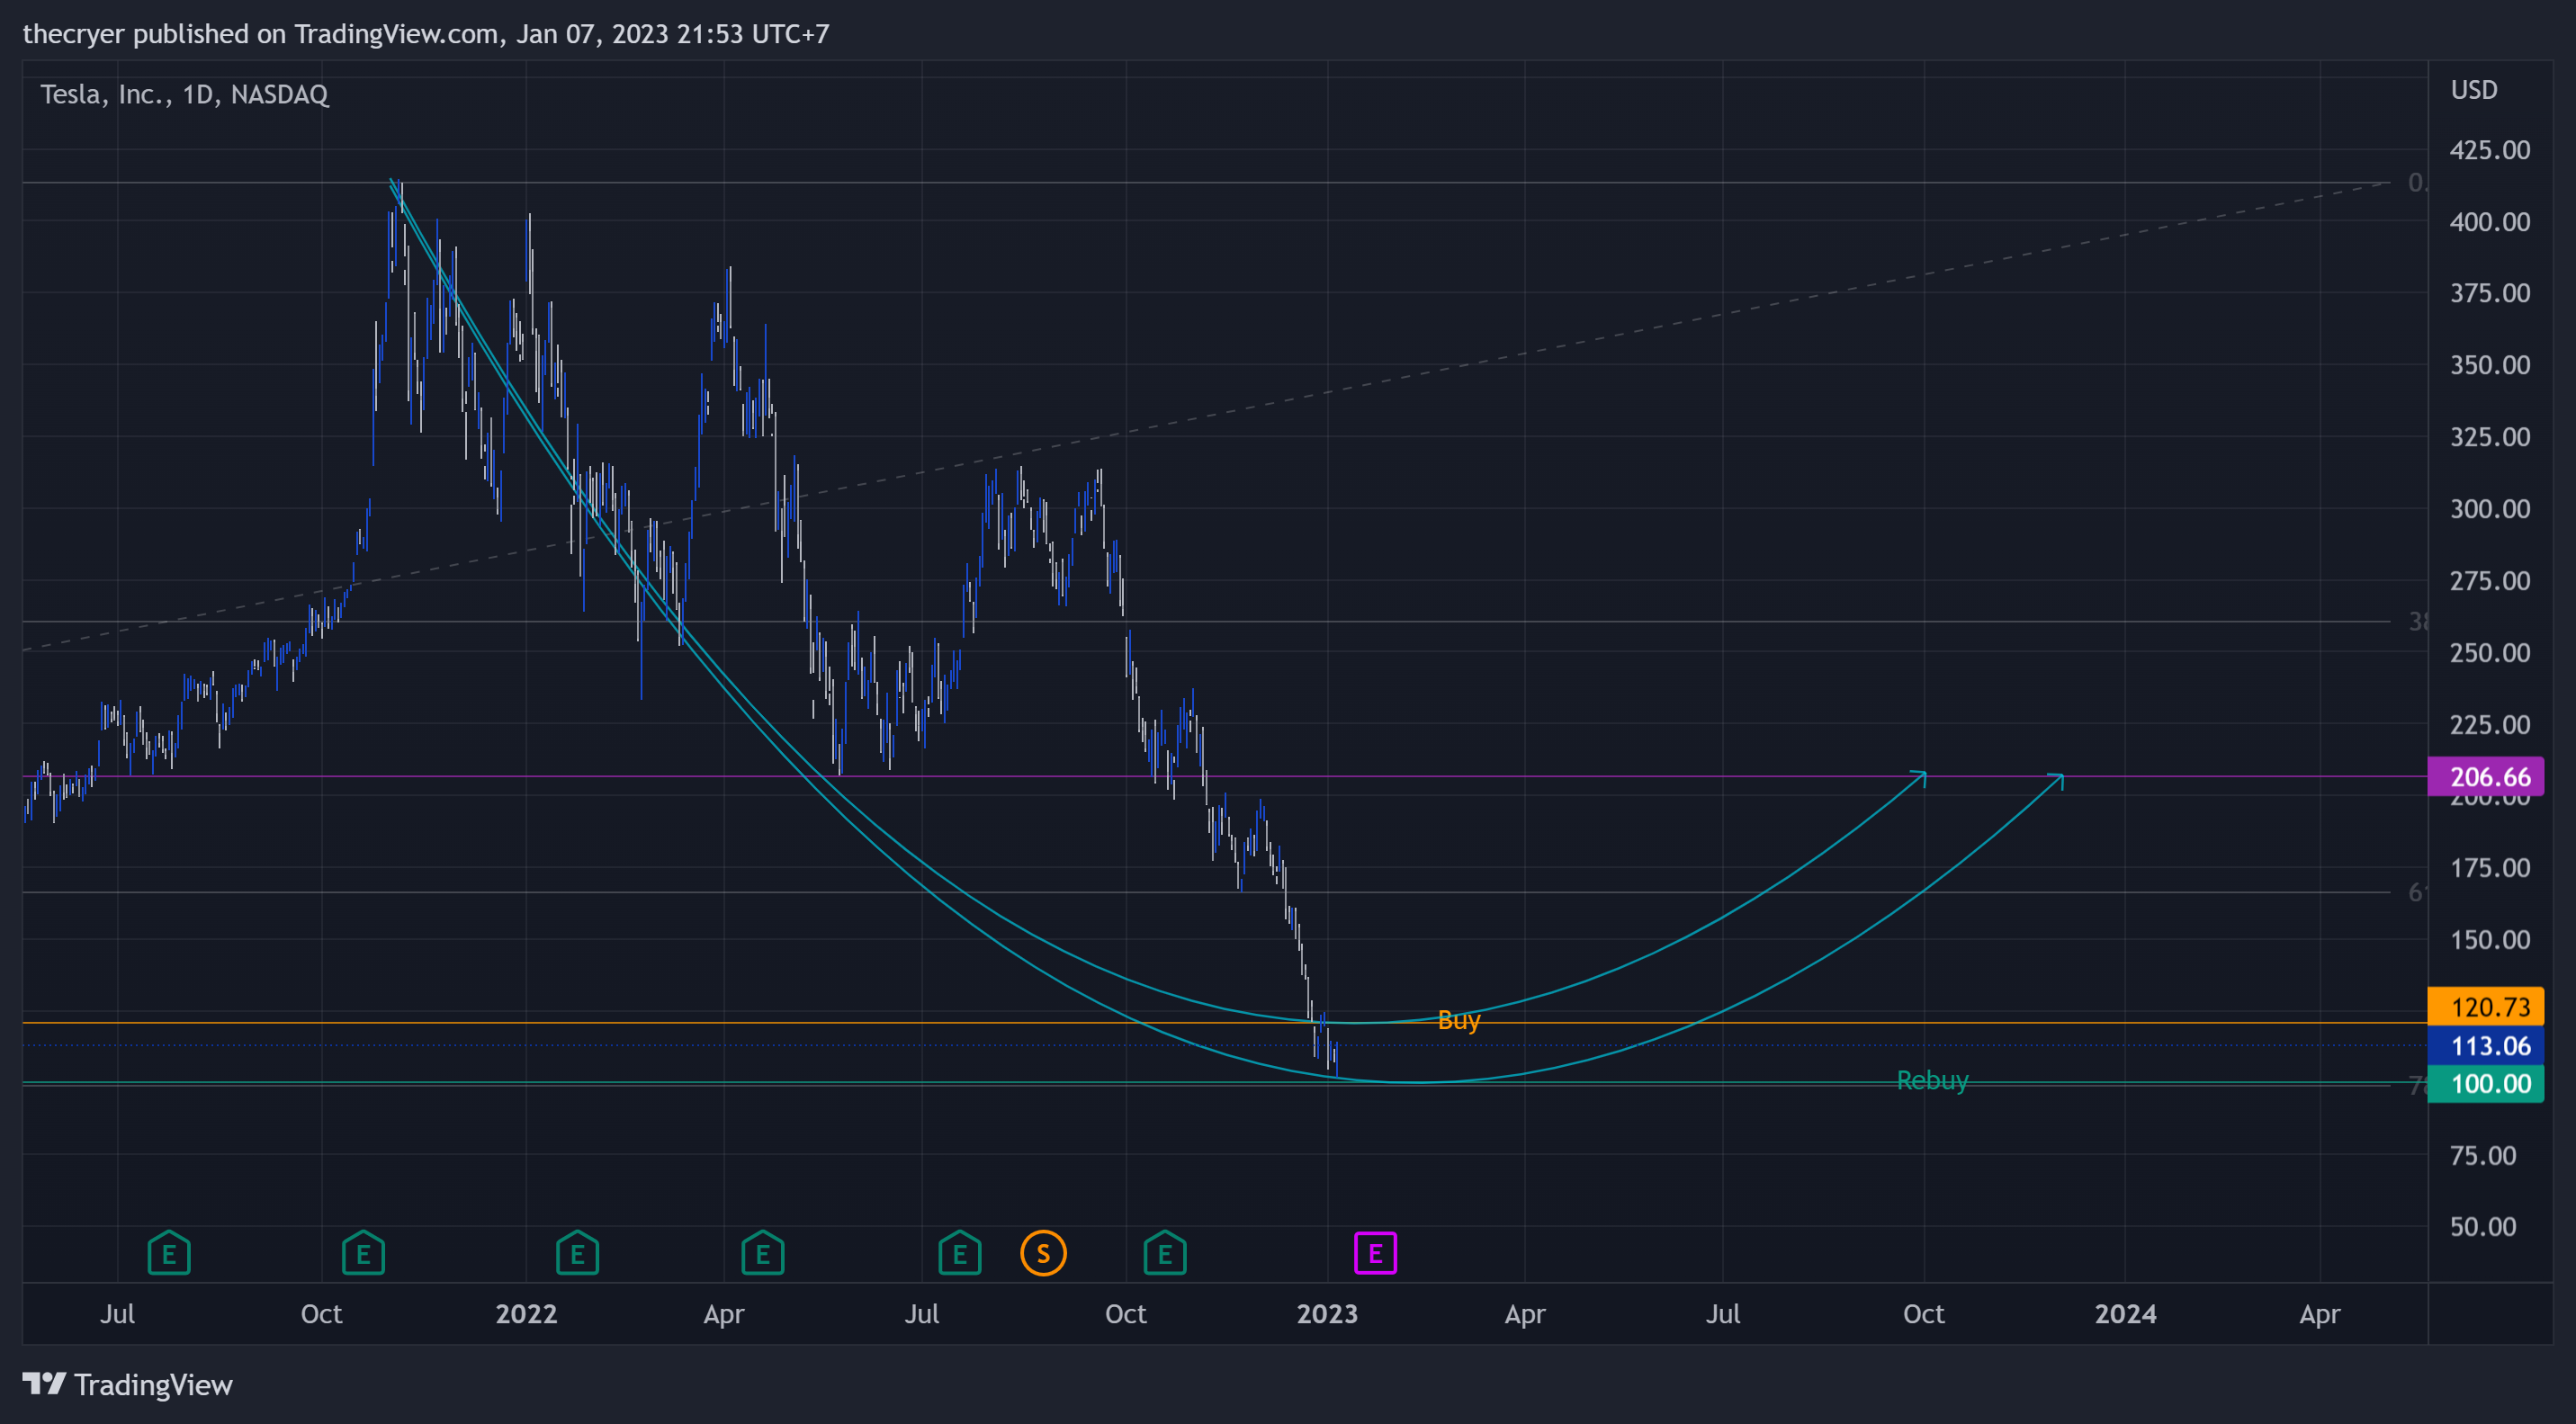2576x1424 pixels.
Task: Click the magenta upcoming earnings E marker
Action: [x=1375, y=1253]
